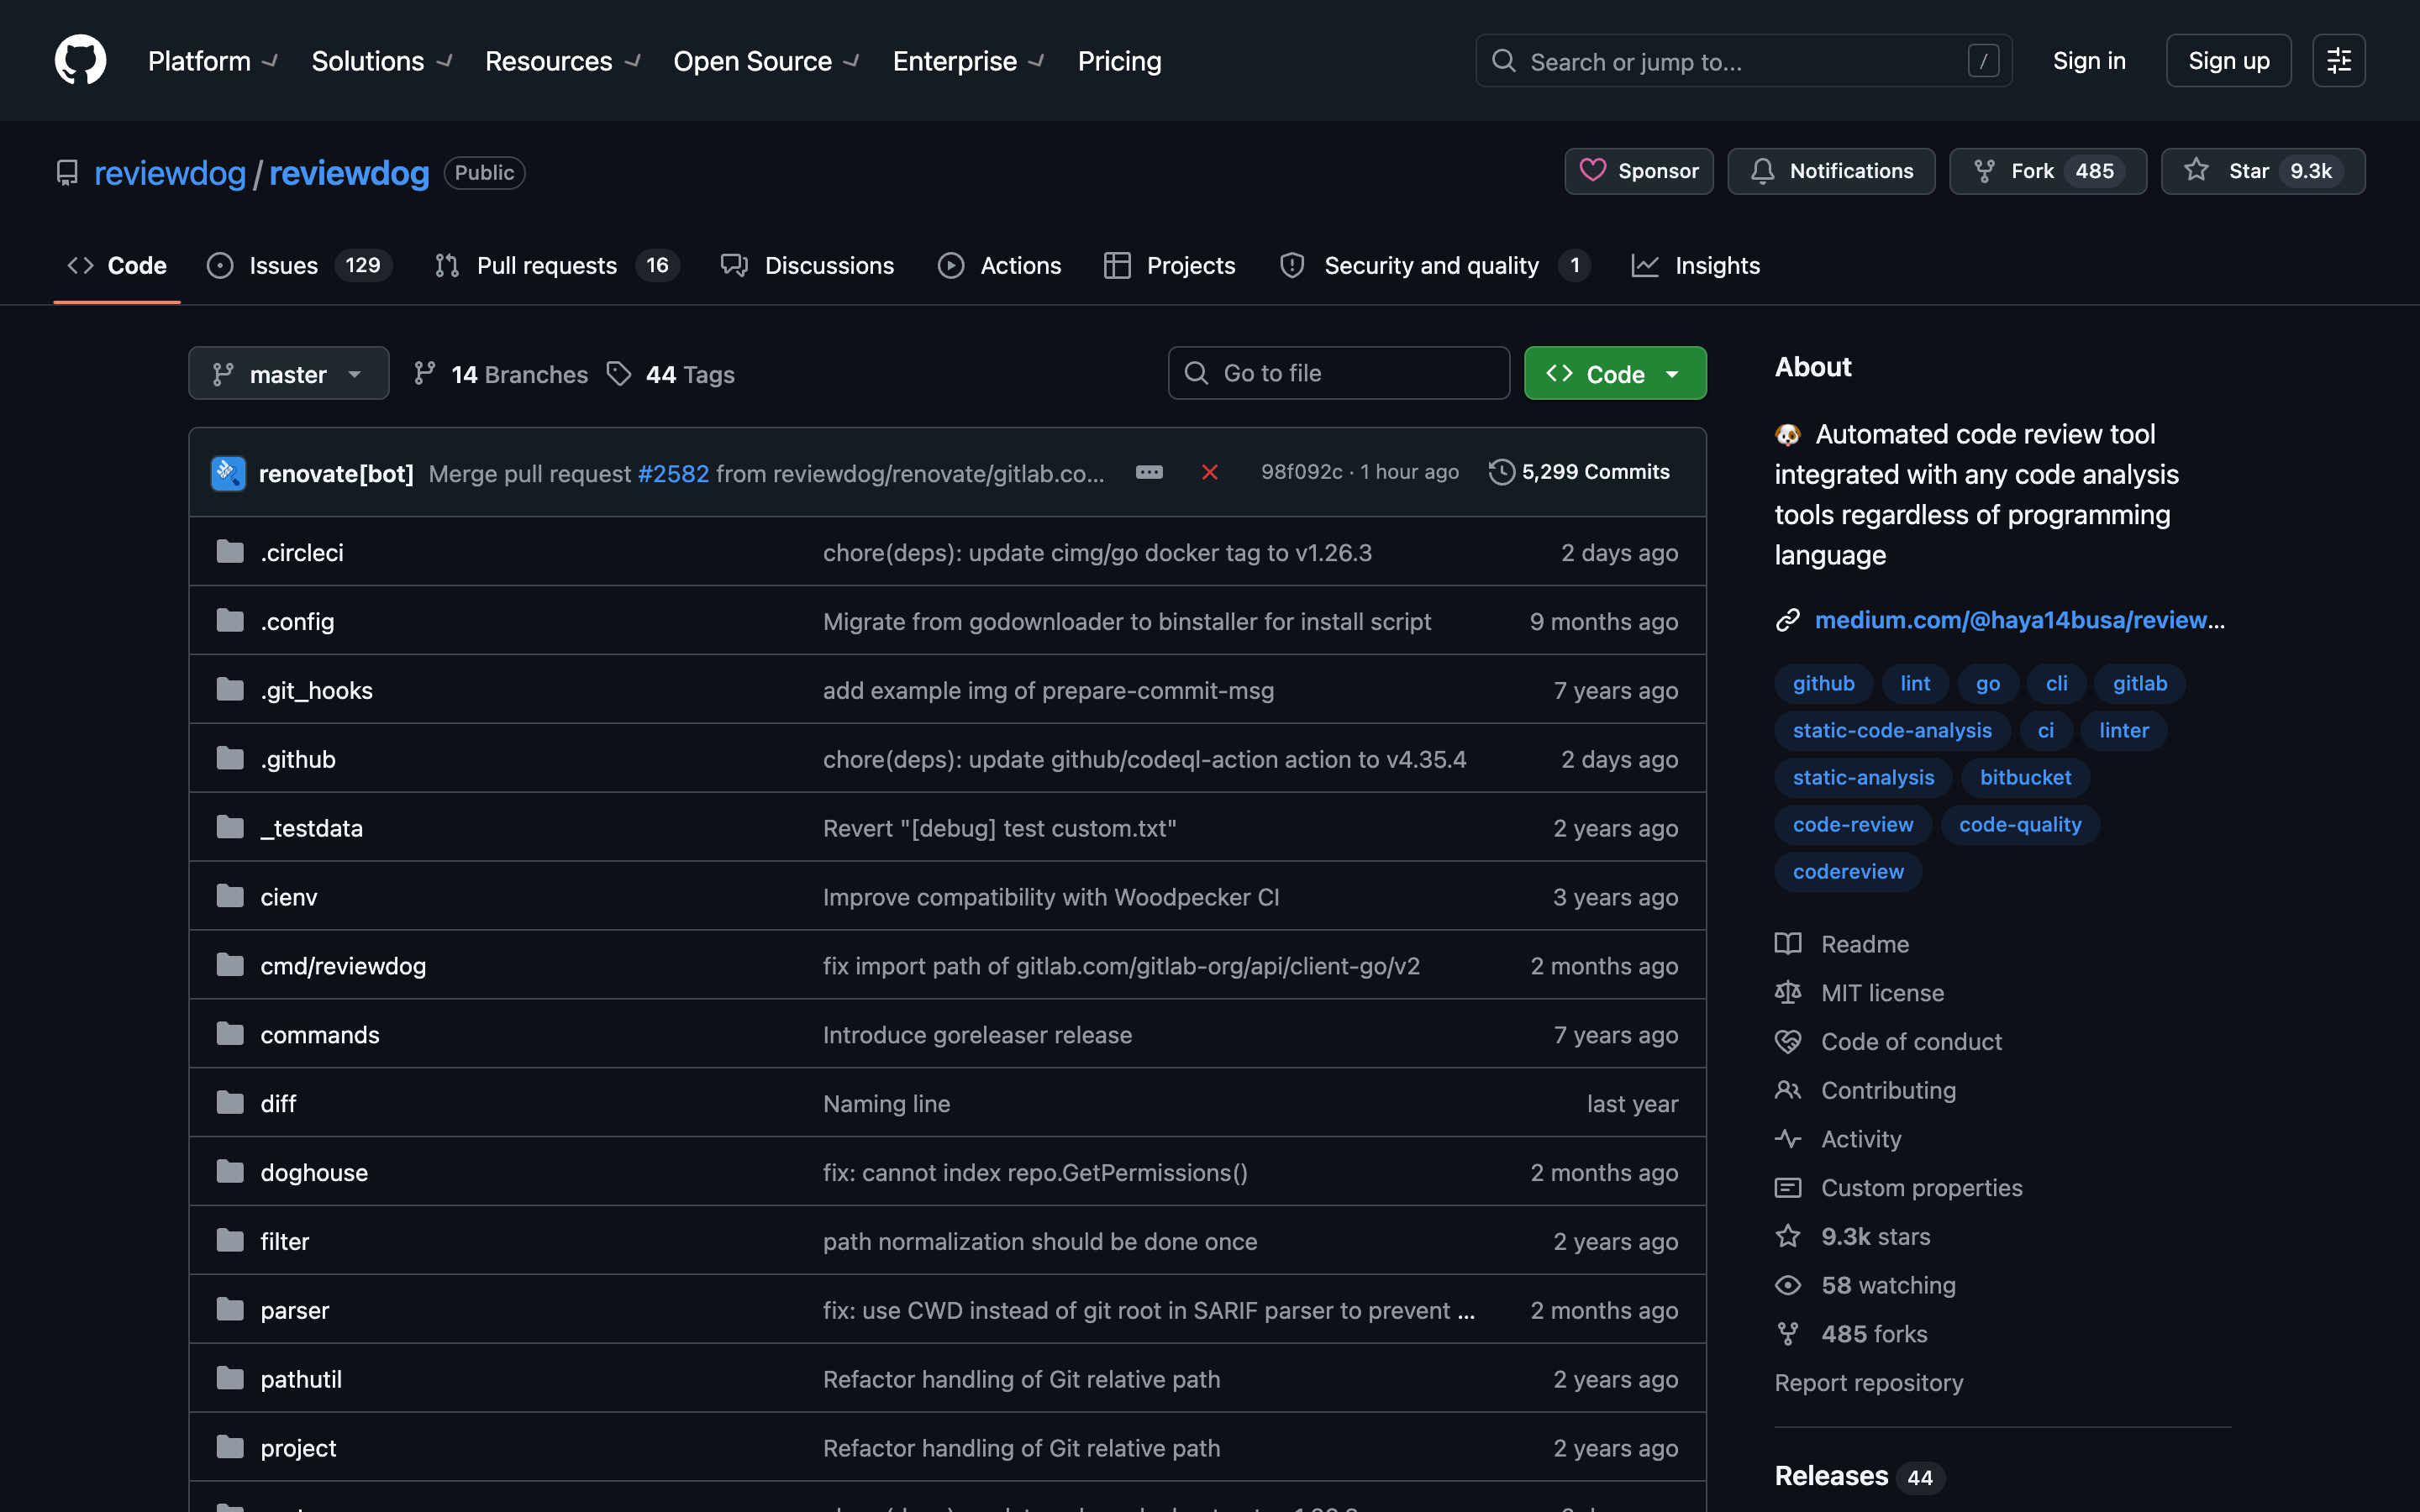
Task: Open the Pricing link
Action: tap(1119, 61)
